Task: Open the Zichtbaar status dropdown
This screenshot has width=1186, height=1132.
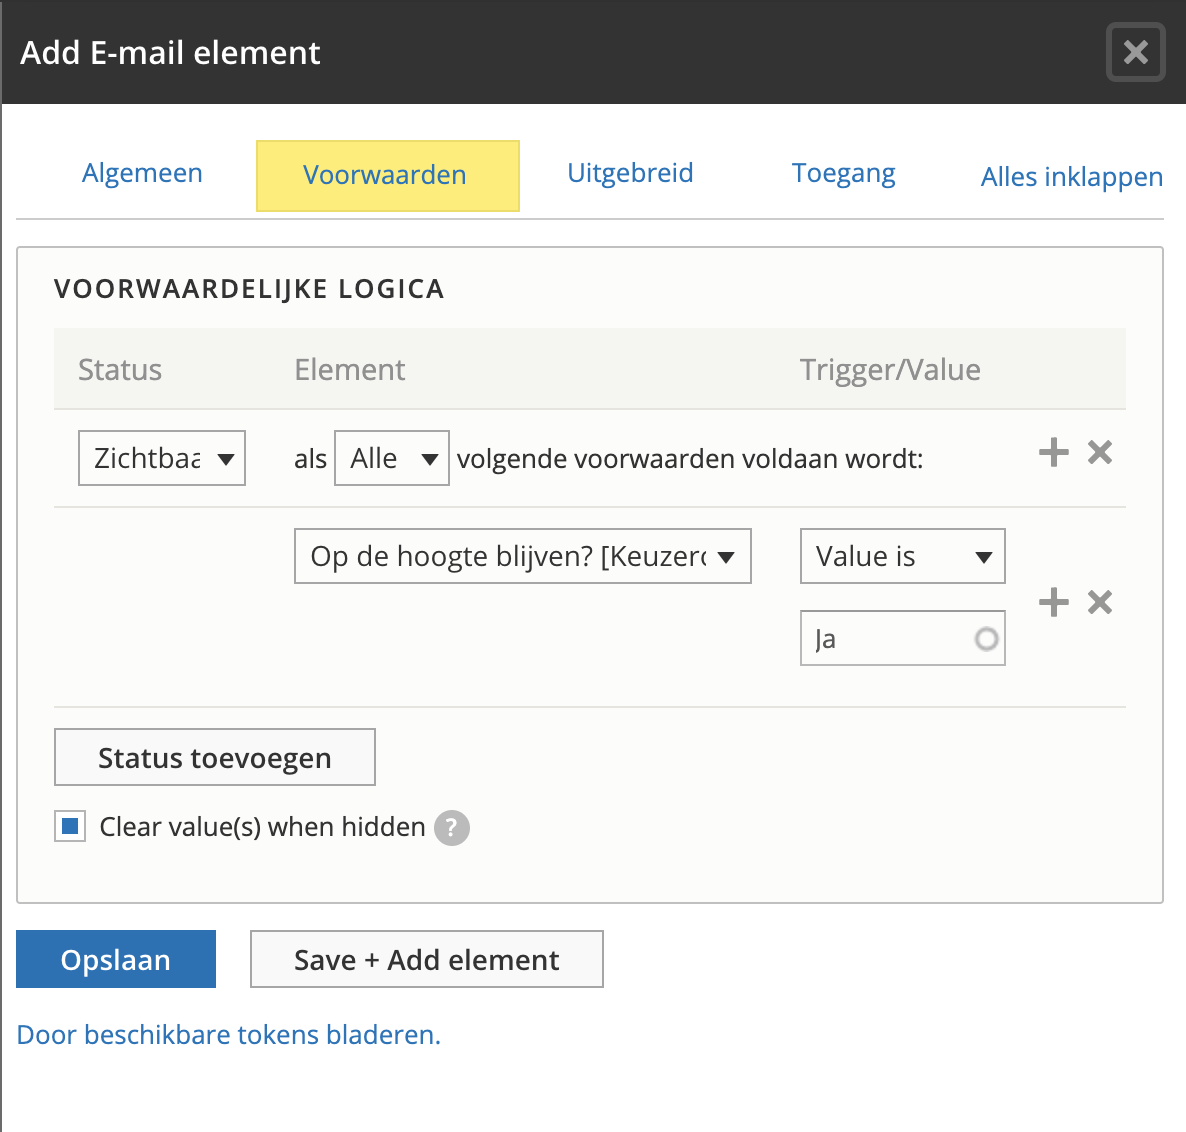Action: (x=162, y=458)
